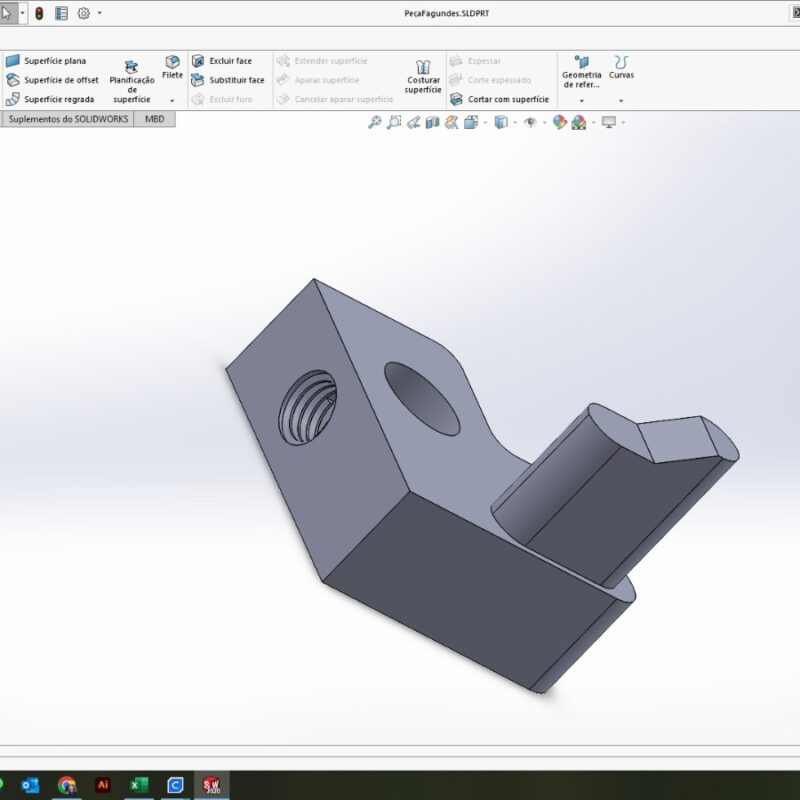This screenshot has height=800, width=800.
Task: Expand the dropdown arrow under Filete
Action: point(172,101)
